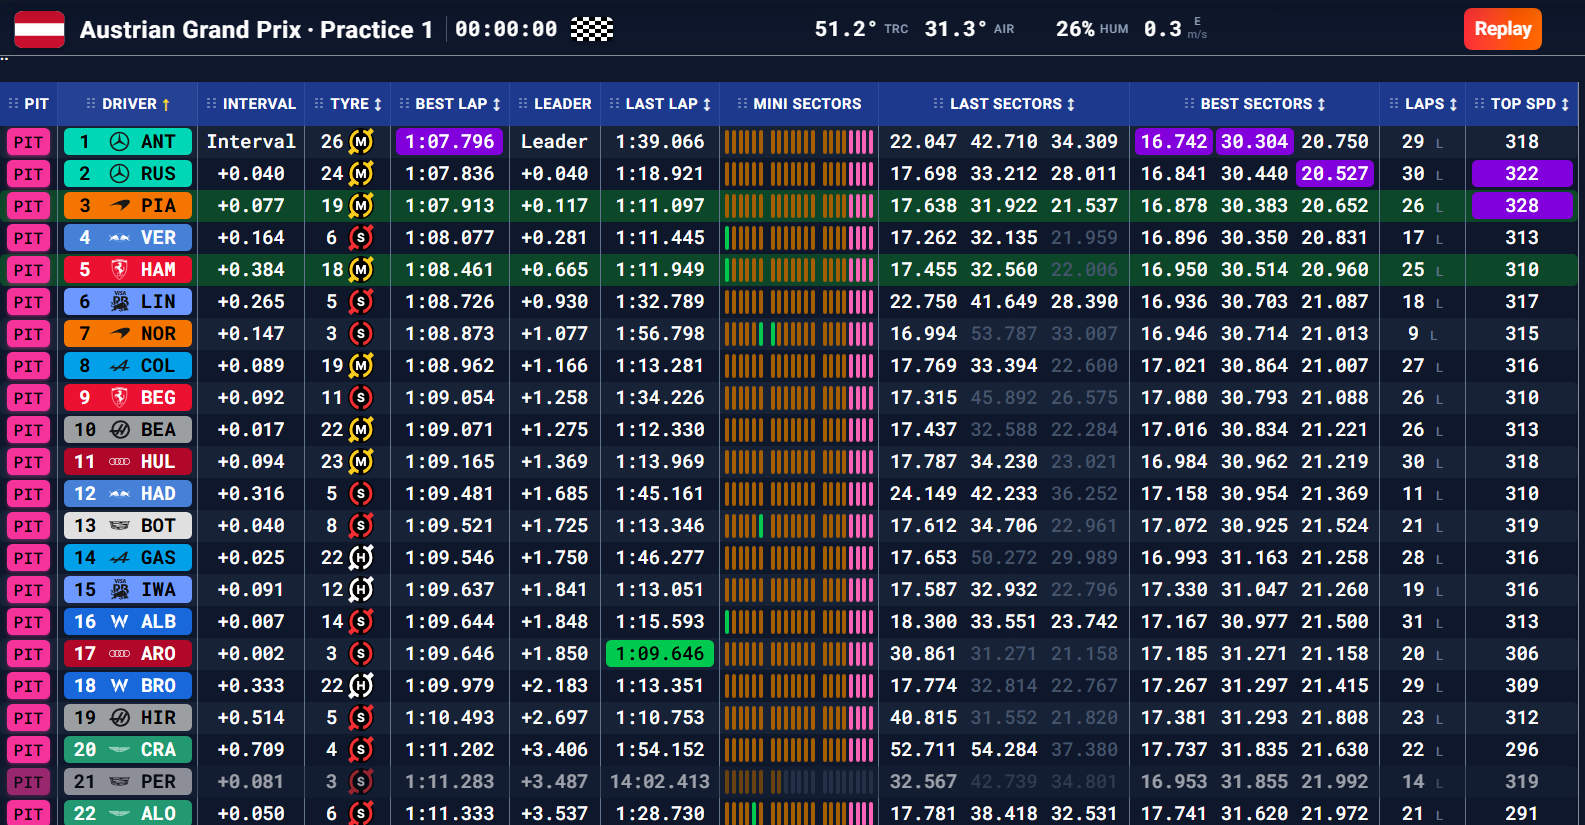1585x825 pixels.
Task: Click the PIT badge in the ANT row
Action: click(28, 142)
